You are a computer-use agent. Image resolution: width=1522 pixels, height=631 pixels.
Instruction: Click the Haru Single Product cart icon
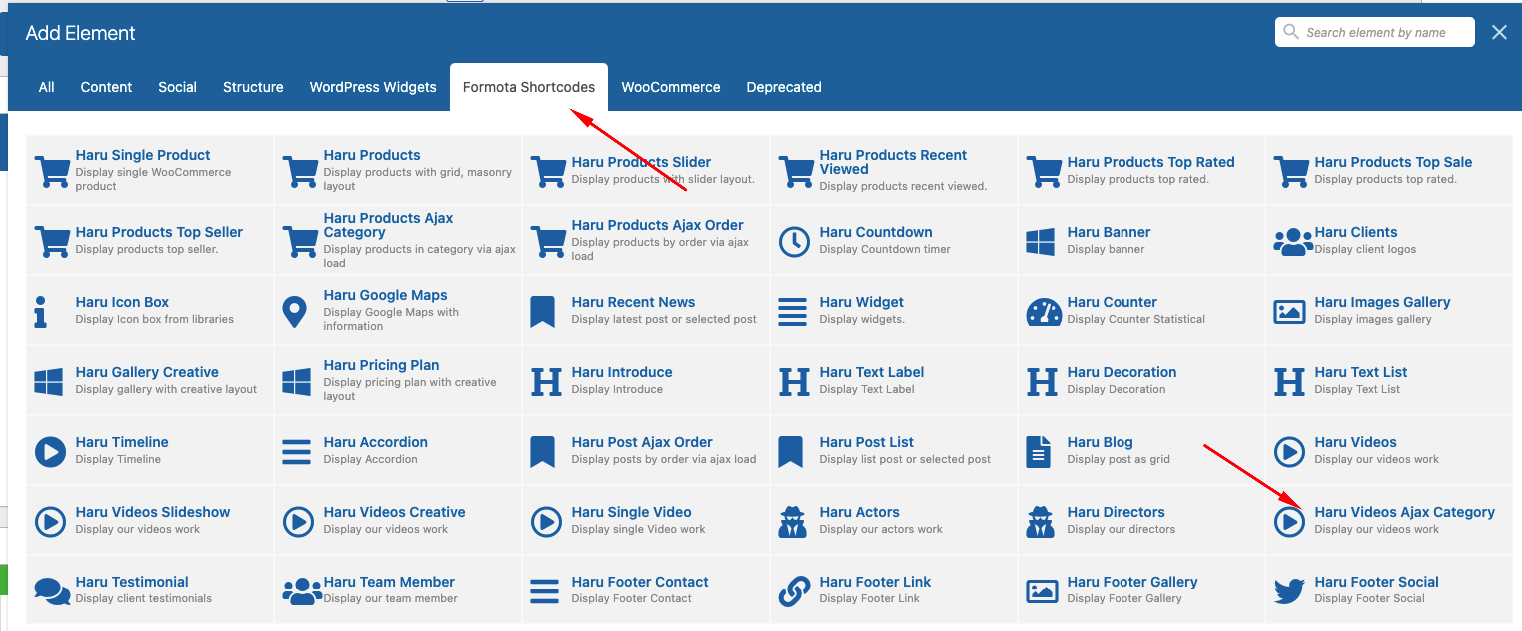coord(52,171)
